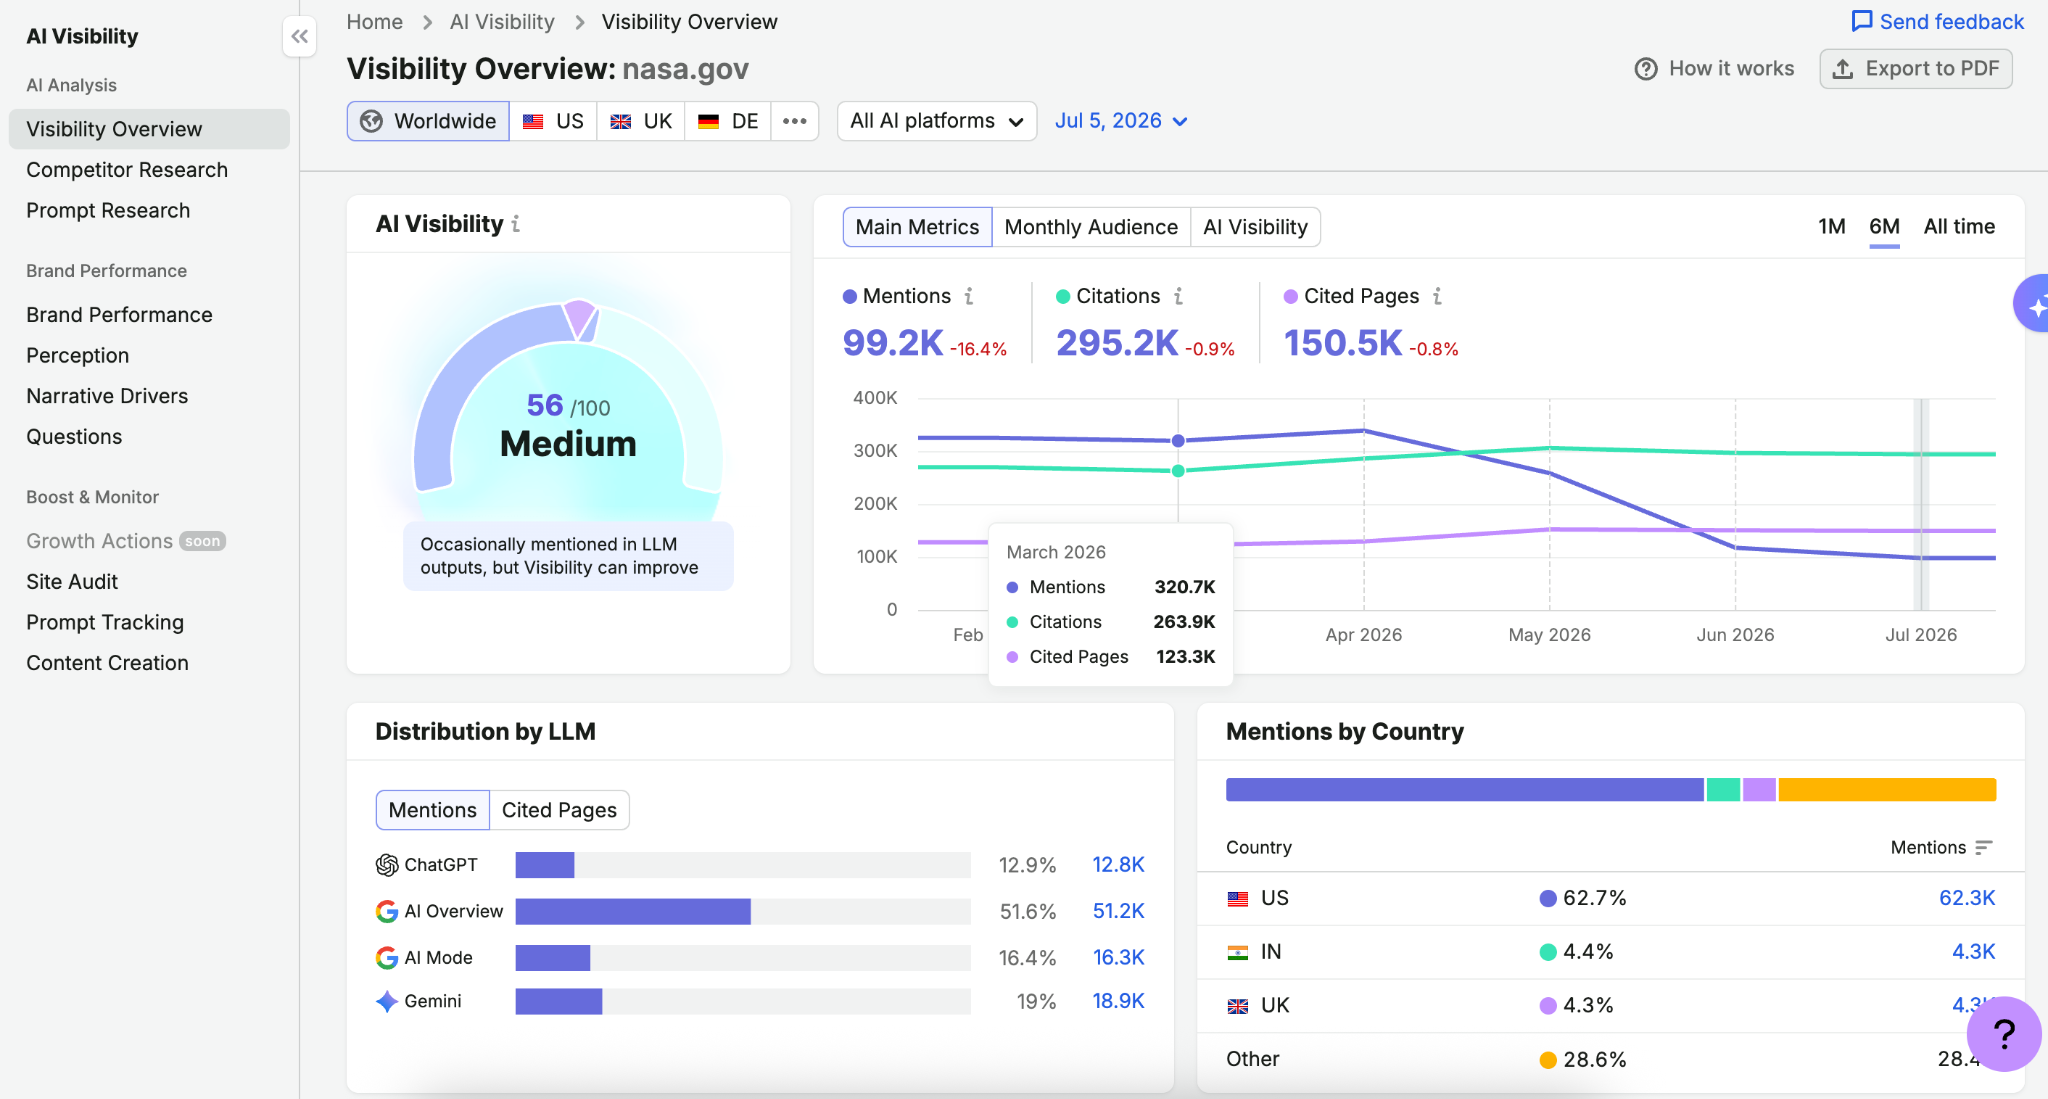Collapse the sidebar with double-chevron icon

[299, 37]
